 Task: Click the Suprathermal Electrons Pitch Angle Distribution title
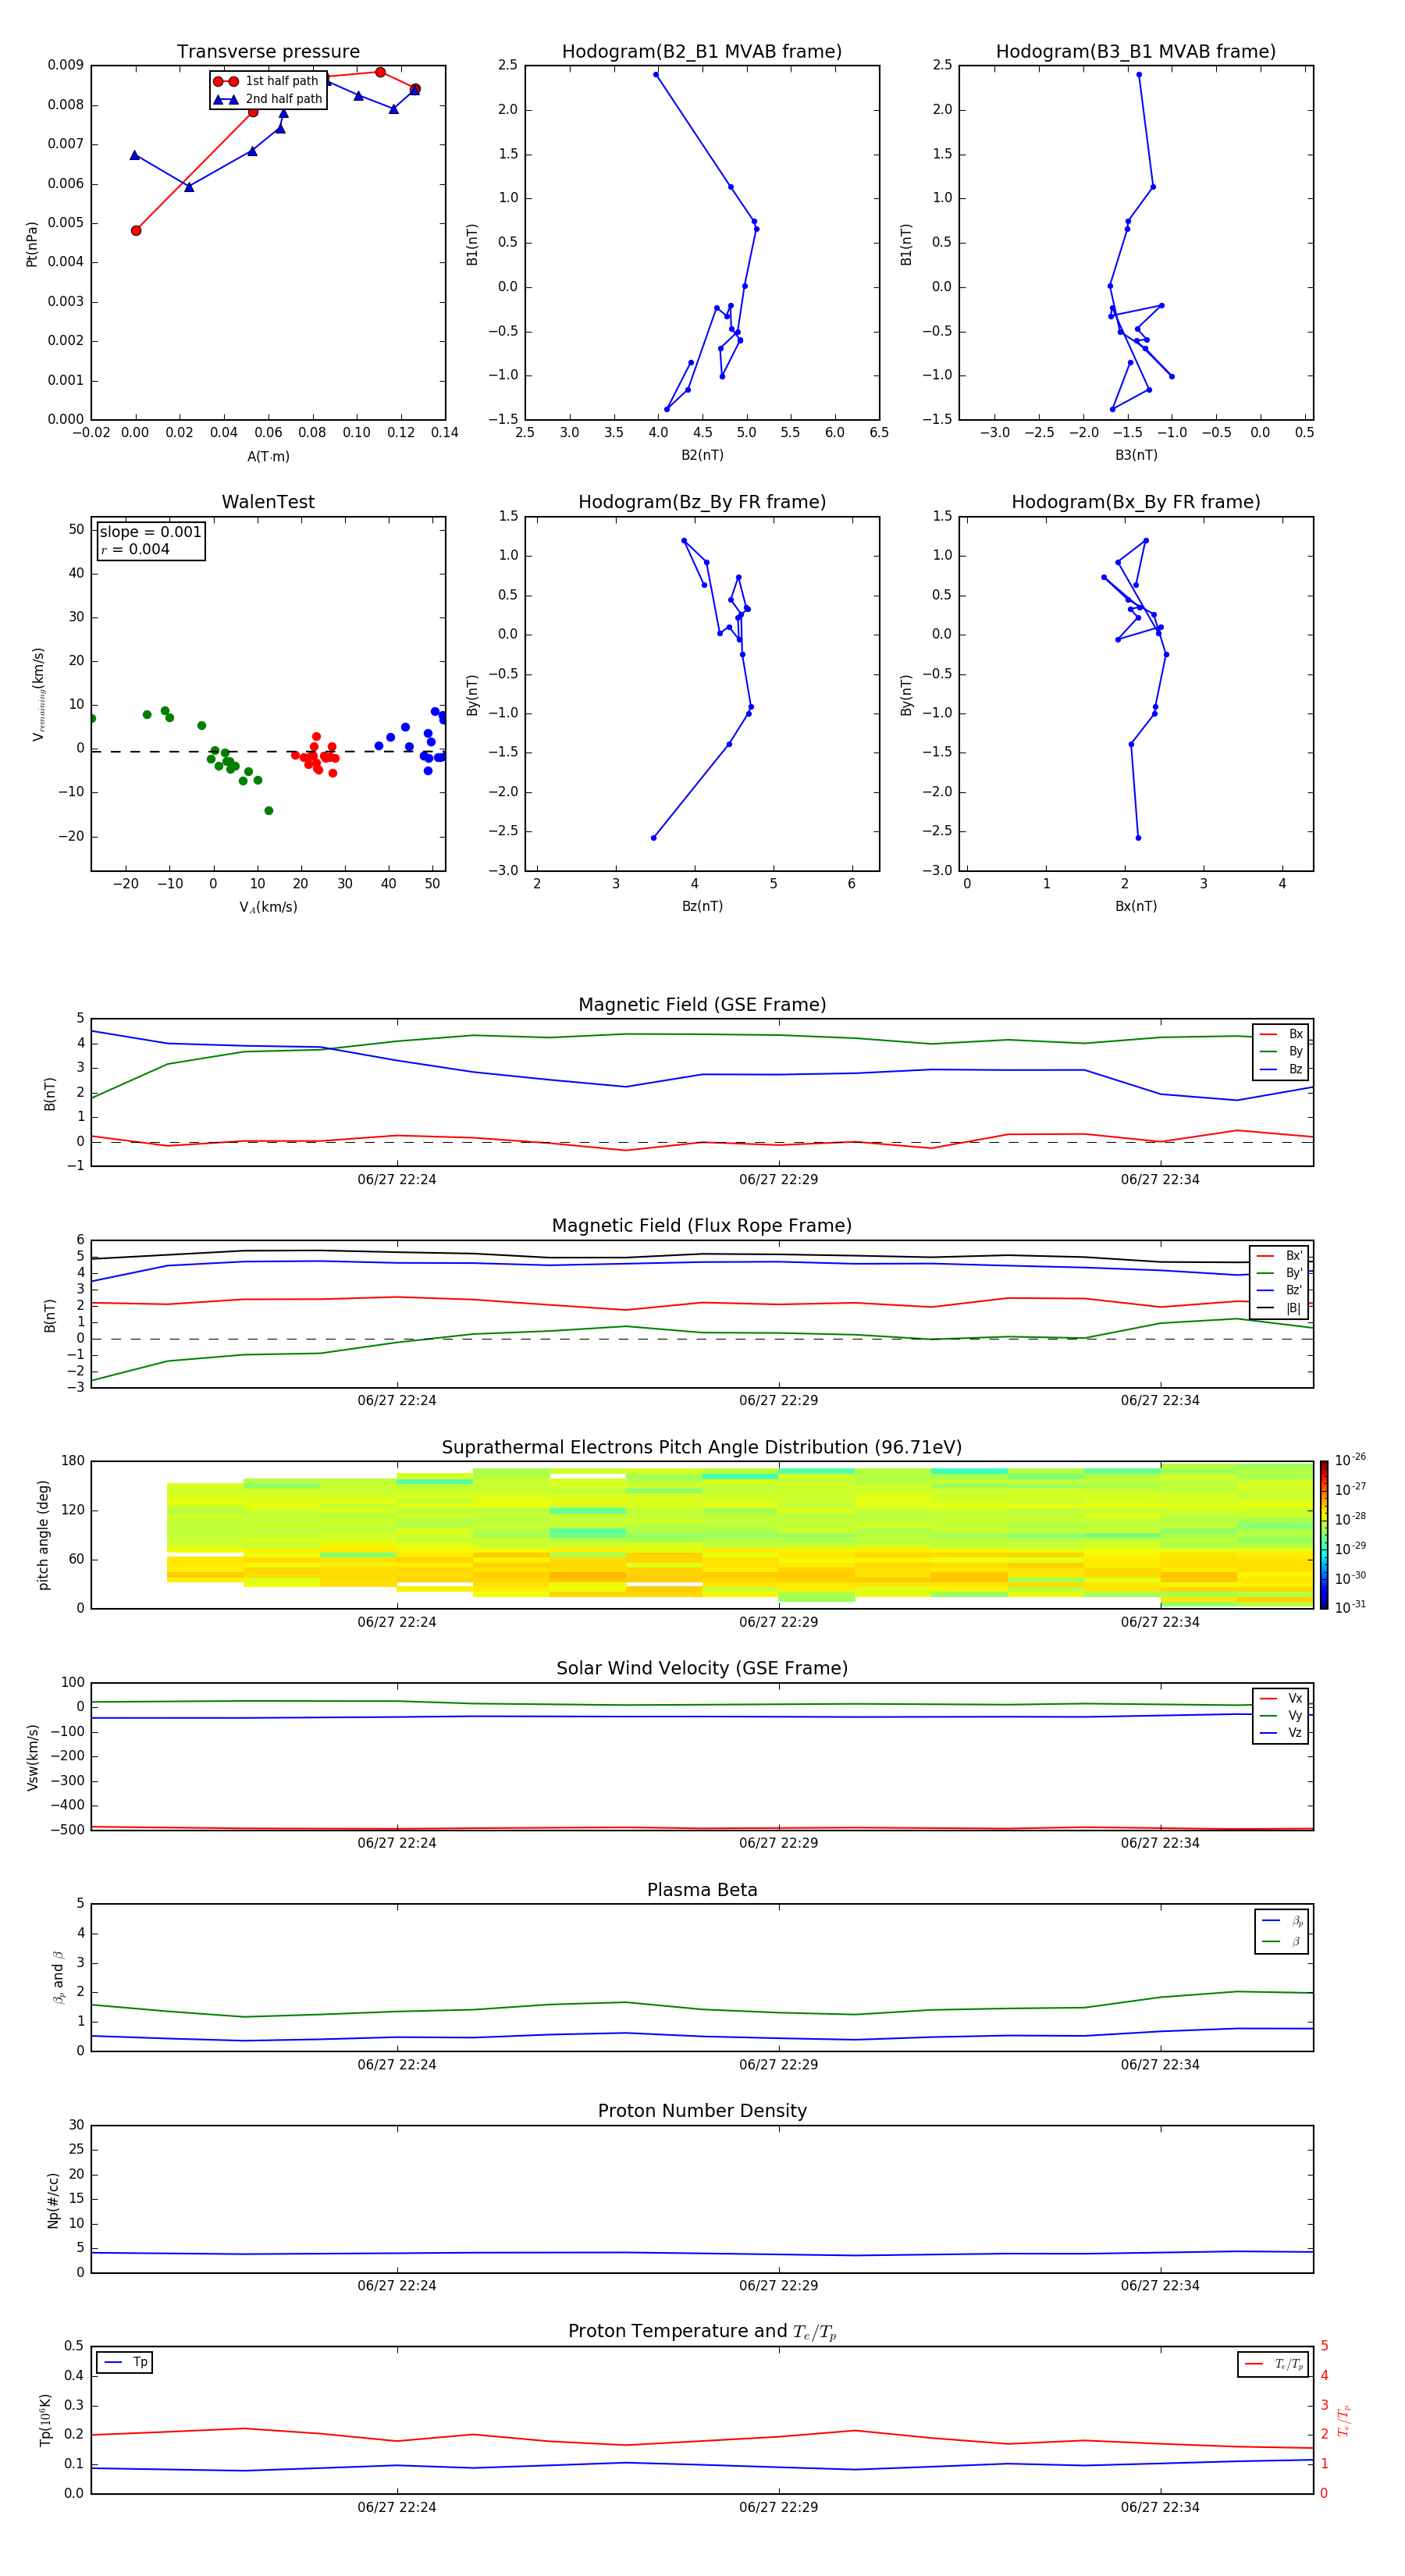pyautogui.click(x=702, y=1447)
